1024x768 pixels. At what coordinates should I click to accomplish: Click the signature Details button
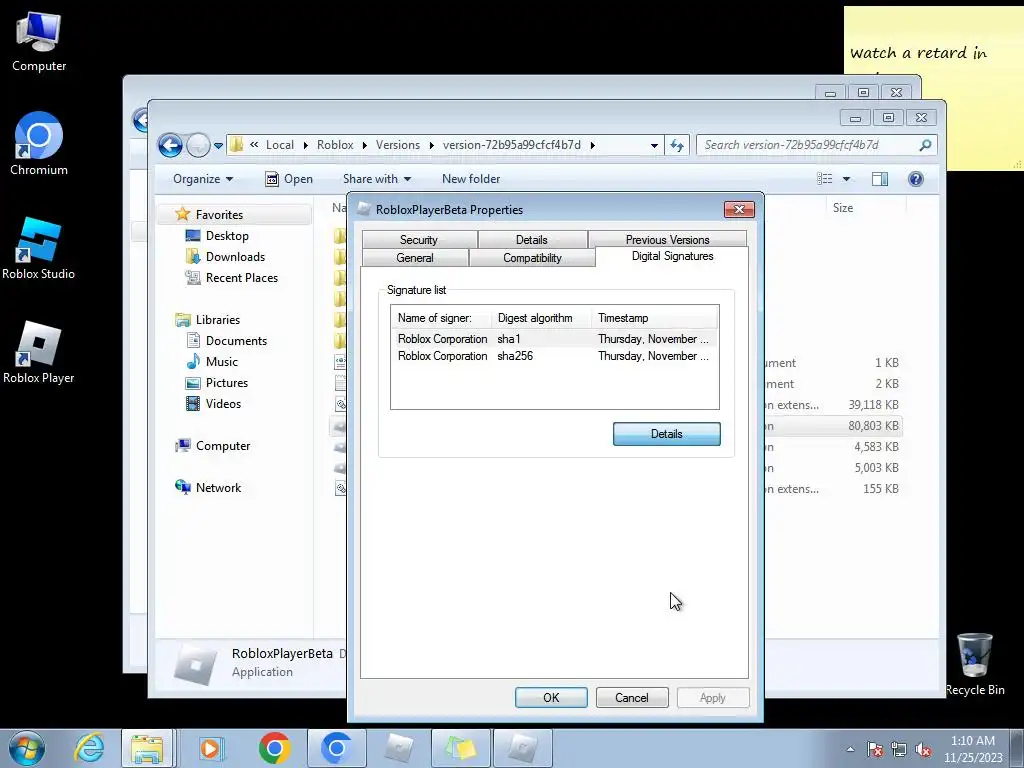click(666, 434)
